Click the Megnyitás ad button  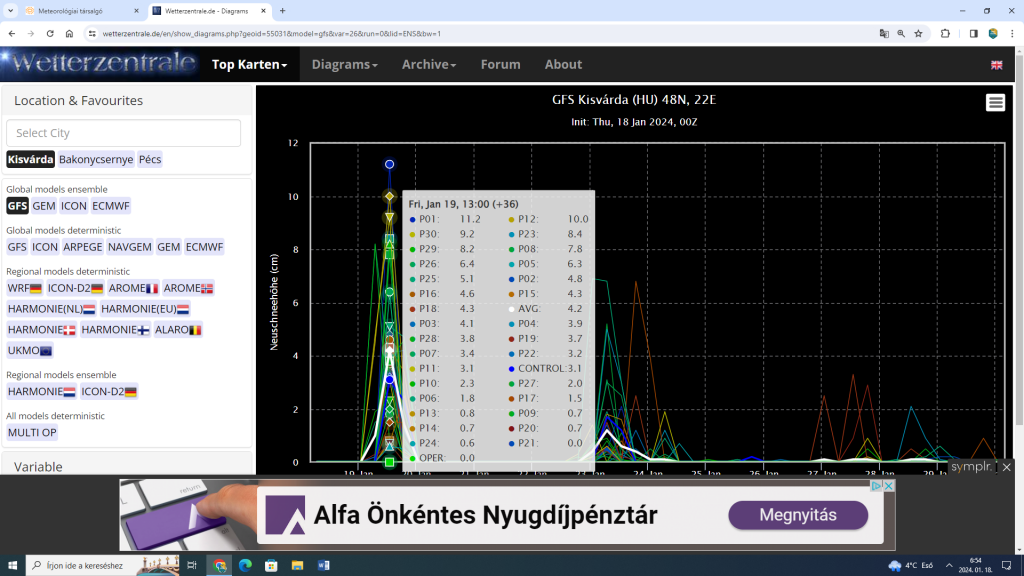click(x=796, y=515)
